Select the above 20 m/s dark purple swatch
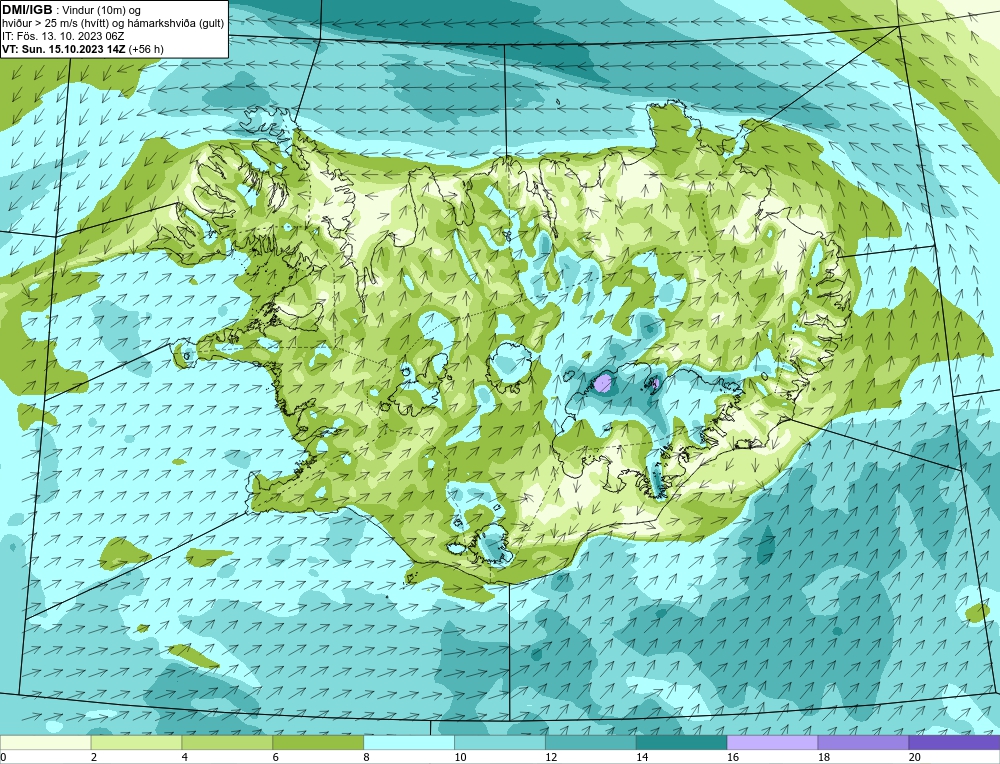The image size is (1000, 764). pos(954,743)
